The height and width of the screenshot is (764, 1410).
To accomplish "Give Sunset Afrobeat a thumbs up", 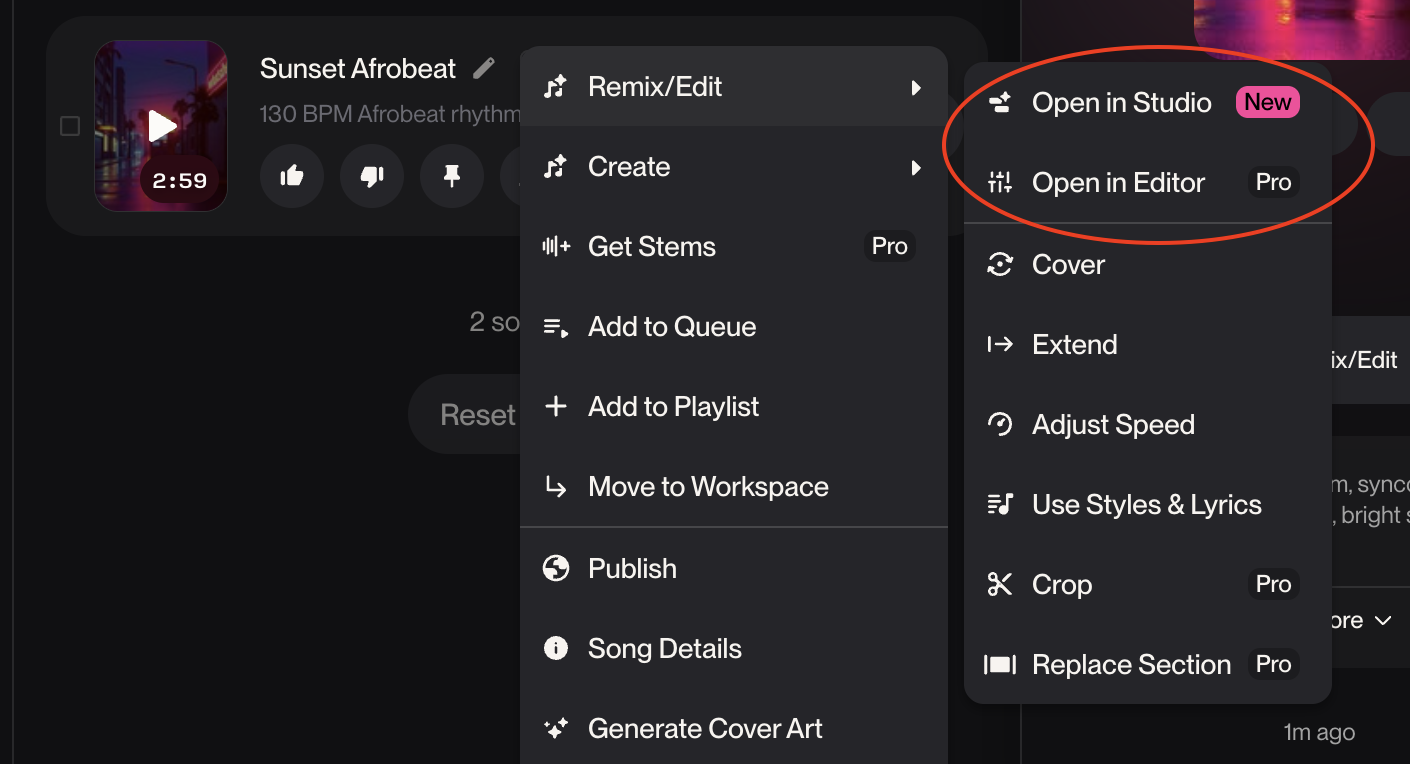I will coord(291,175).
